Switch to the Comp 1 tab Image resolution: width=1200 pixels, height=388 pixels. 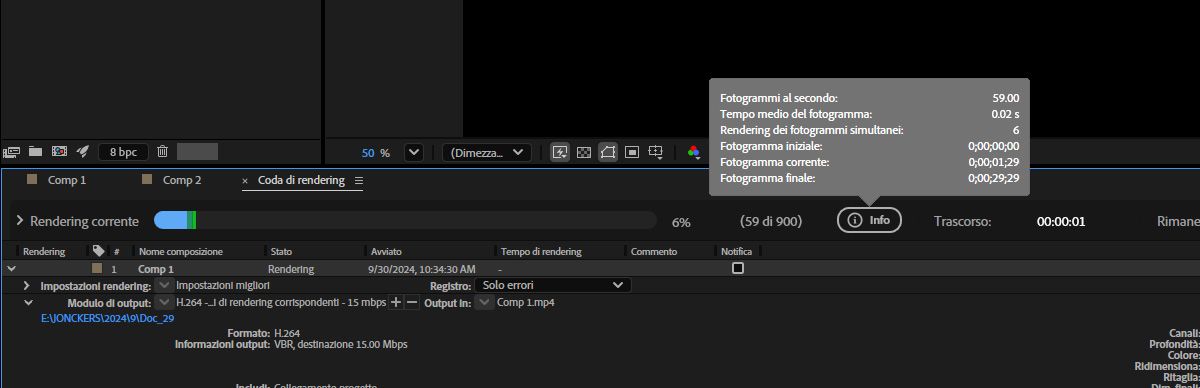[x=67, y=180]
